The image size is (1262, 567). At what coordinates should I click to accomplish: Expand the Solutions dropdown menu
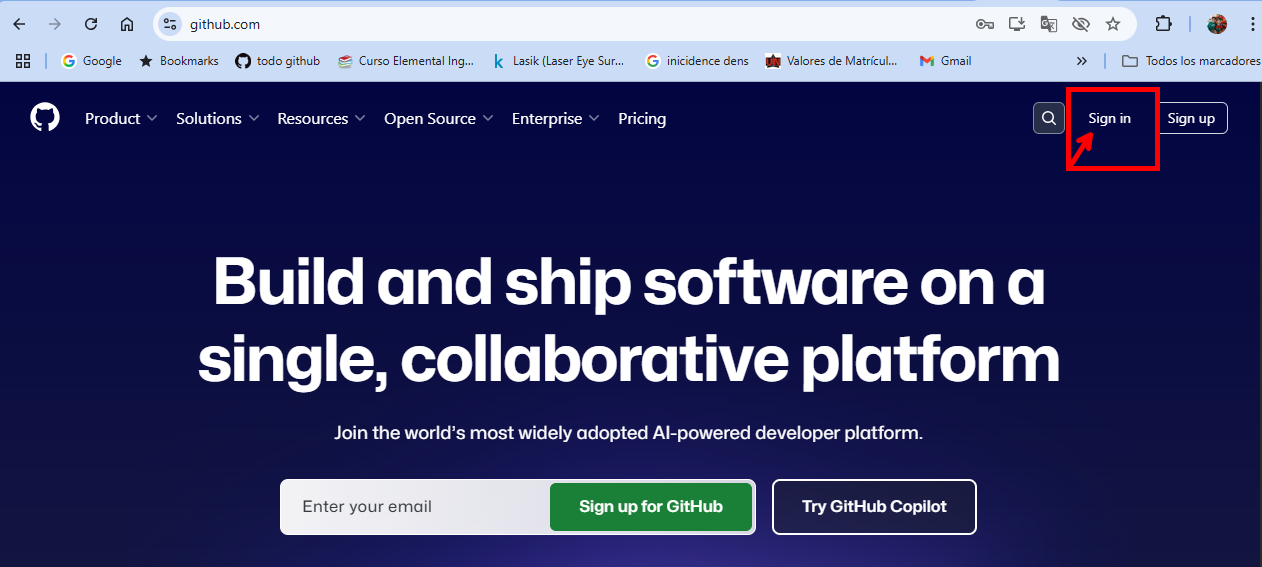[x=218, y=118]
